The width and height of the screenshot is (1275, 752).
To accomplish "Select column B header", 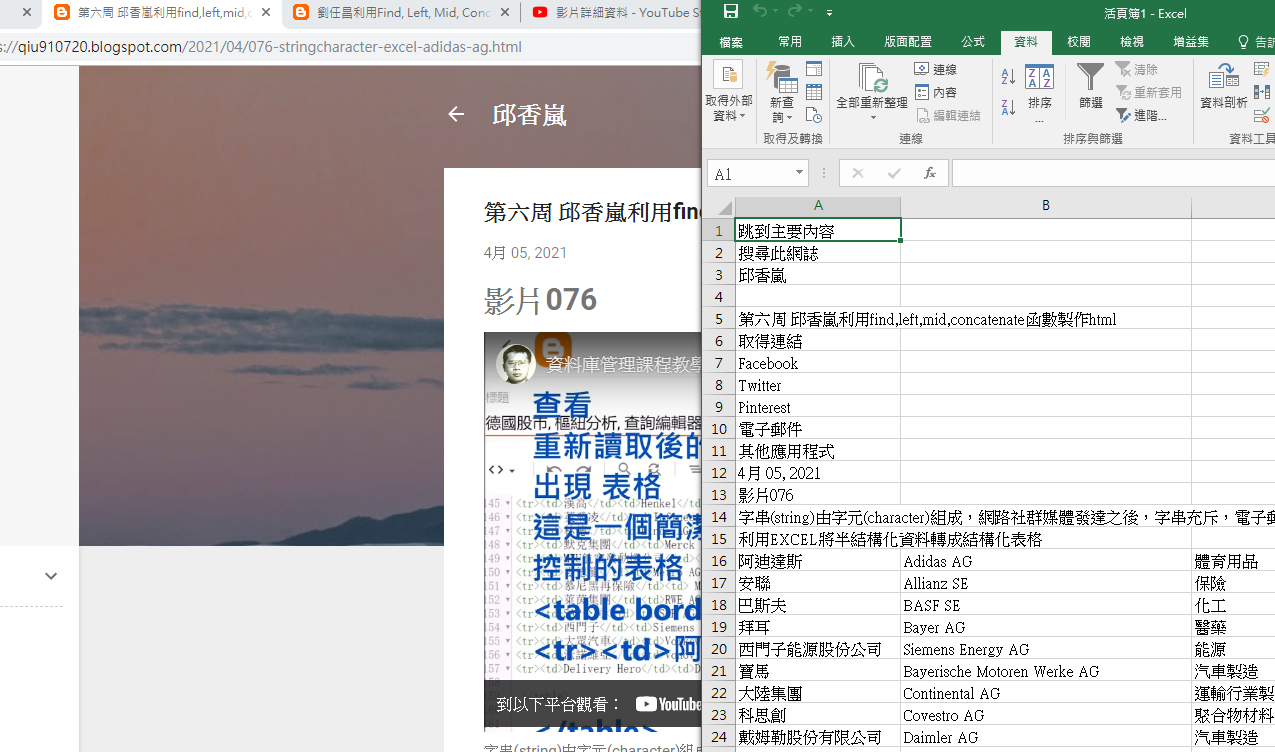I will point(1046,206).
